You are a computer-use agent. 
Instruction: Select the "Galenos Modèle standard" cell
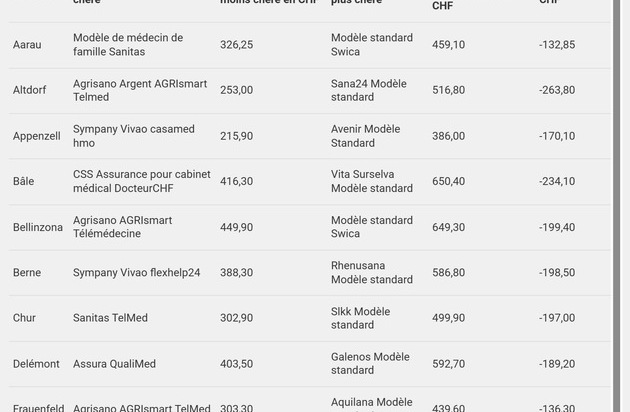370,364
